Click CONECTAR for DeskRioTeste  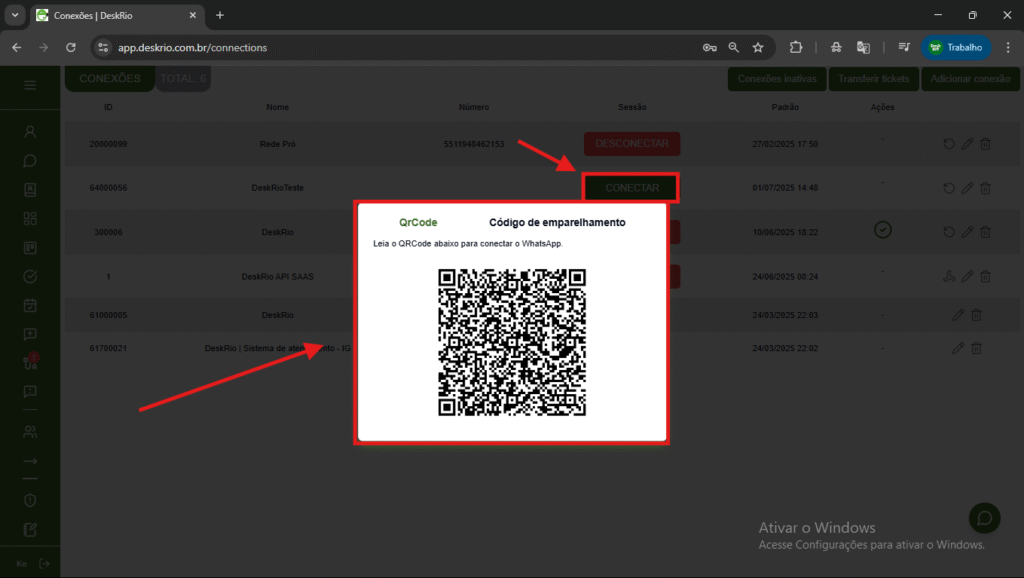tap(632, 188)
